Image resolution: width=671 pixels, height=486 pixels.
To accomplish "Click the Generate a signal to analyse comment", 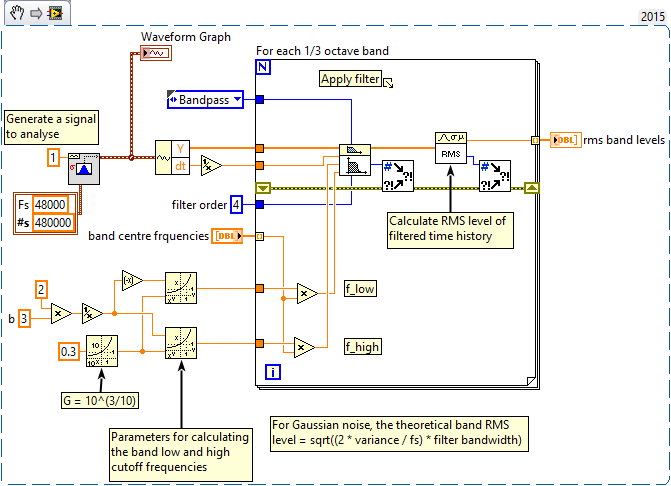I will click(51, 127).
